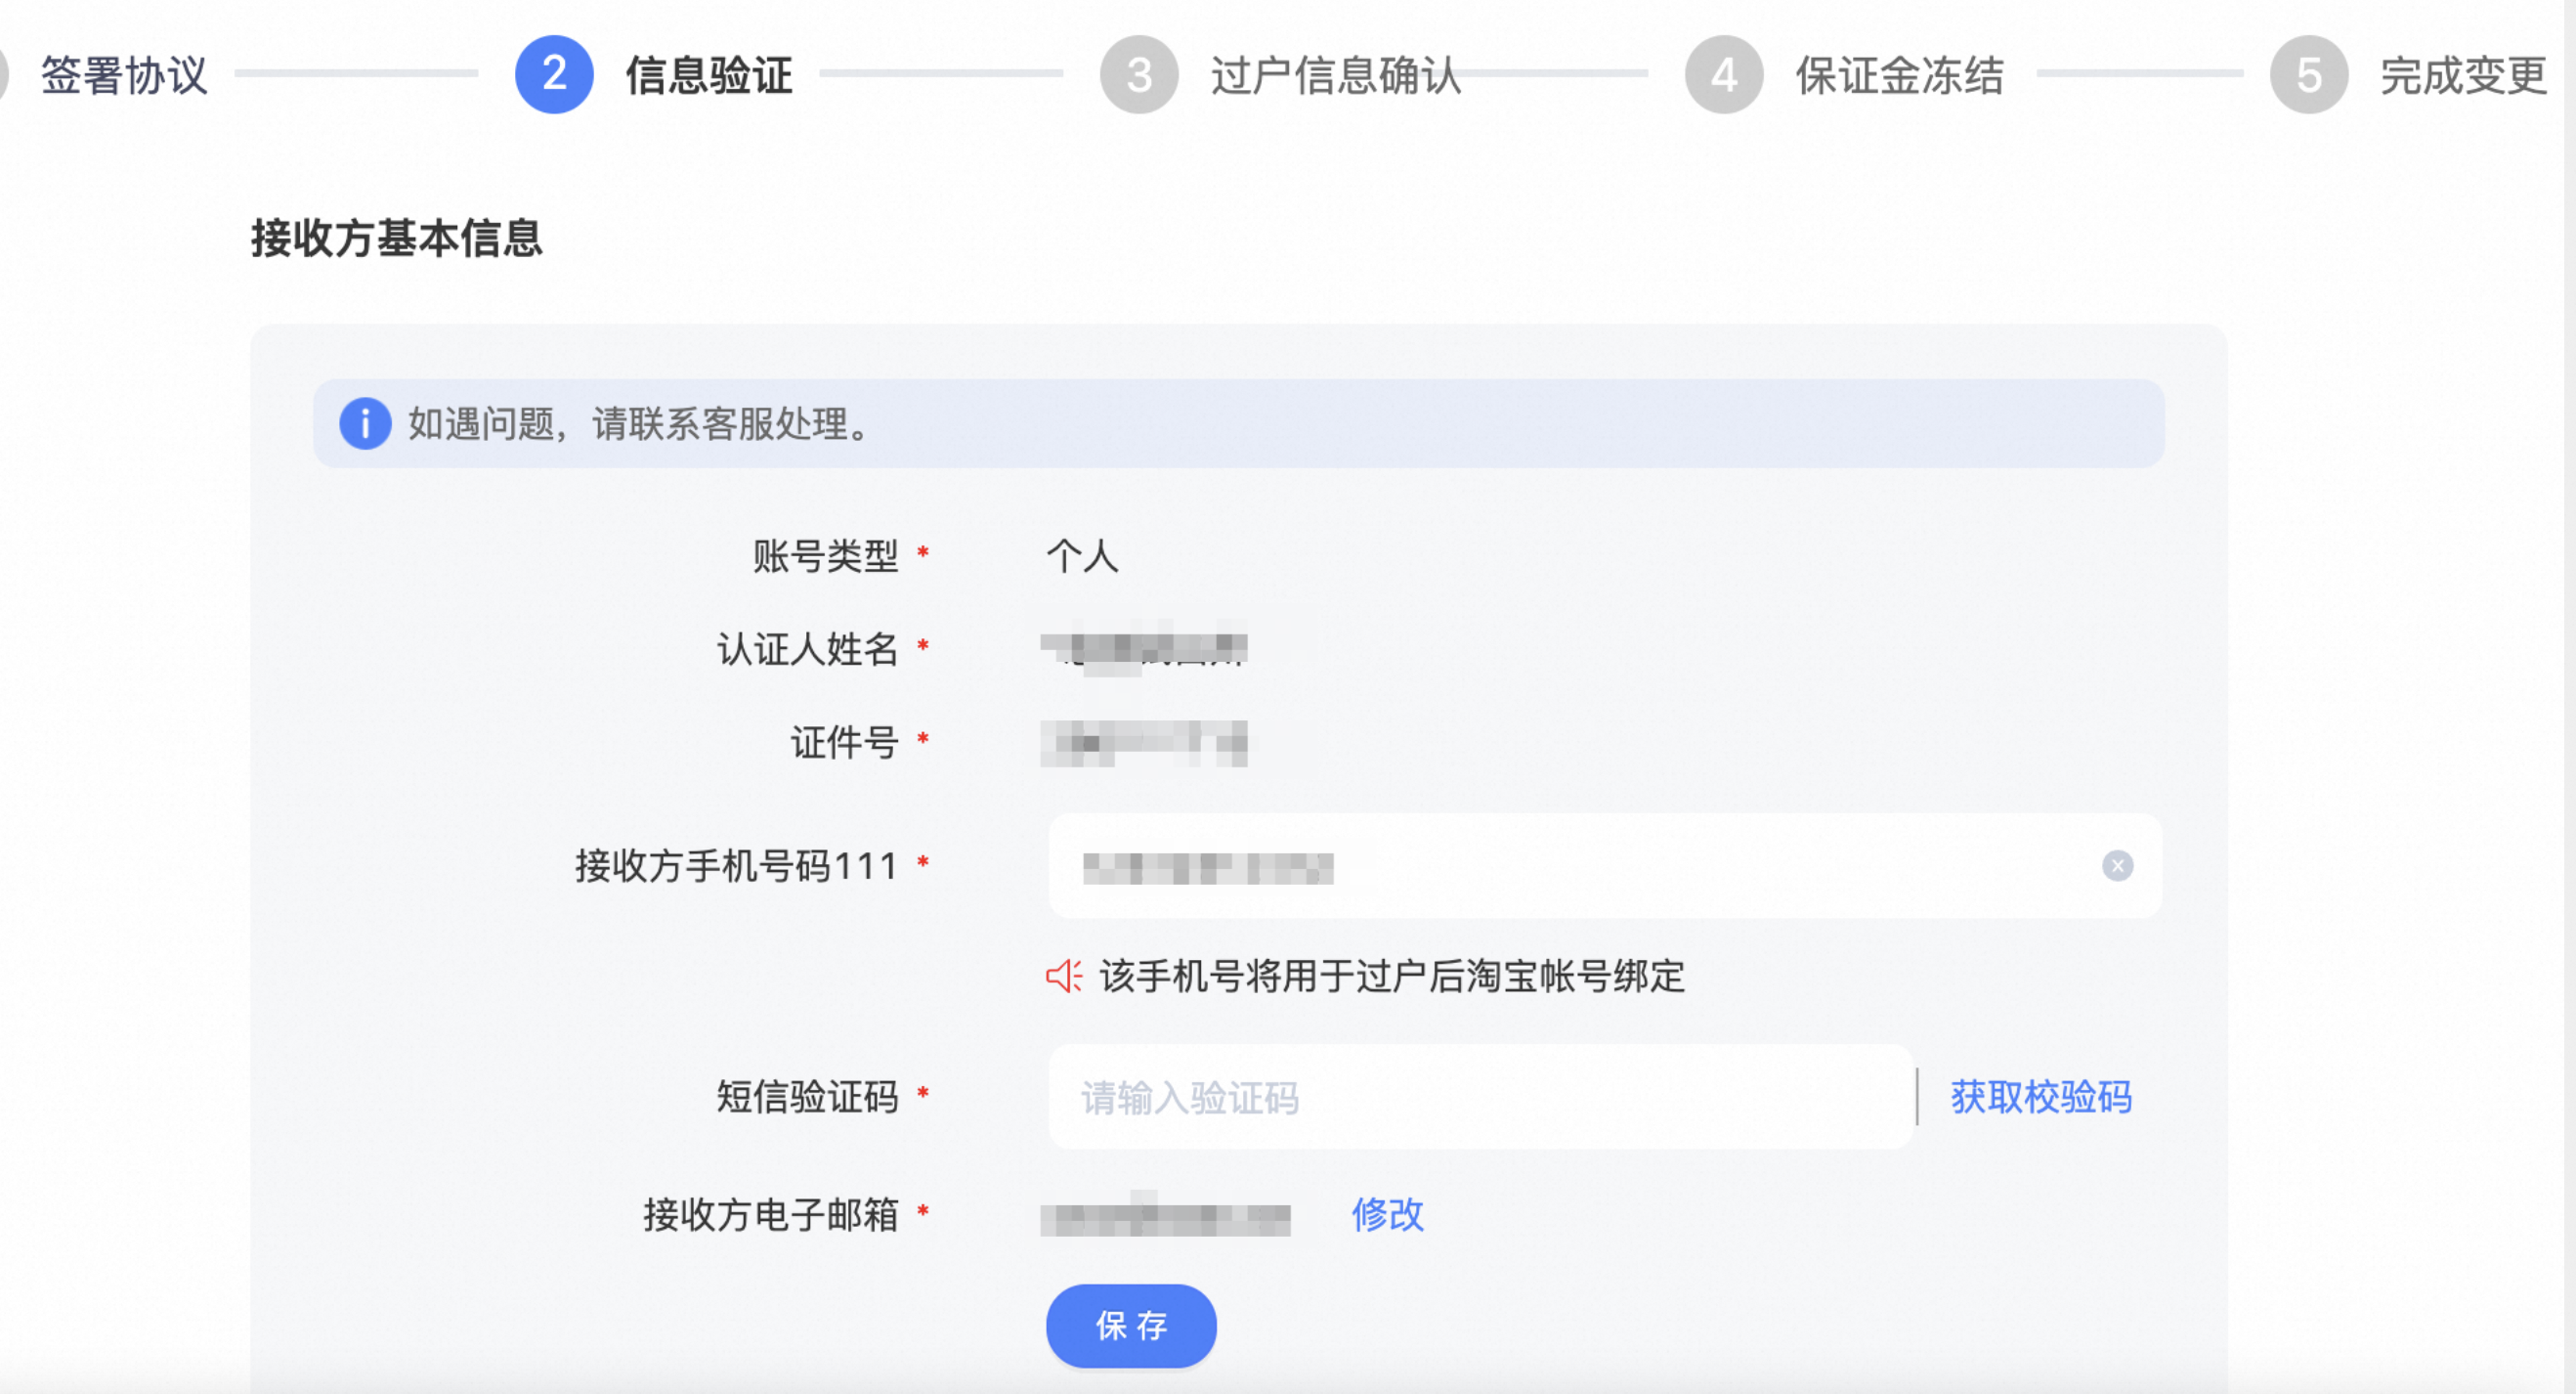Focus the 接收方手机号码 input field

click(x=1605, y=866)
